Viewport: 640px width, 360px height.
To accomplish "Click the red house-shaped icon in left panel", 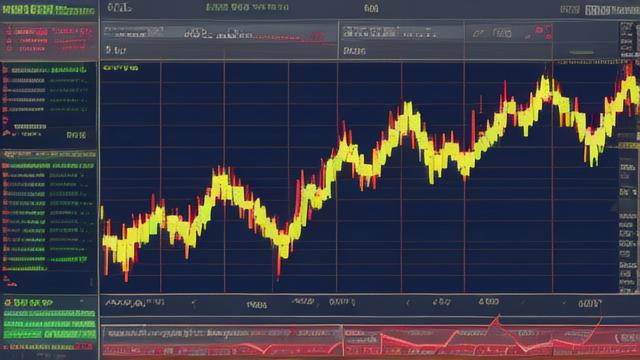I will tap(6, 133).
